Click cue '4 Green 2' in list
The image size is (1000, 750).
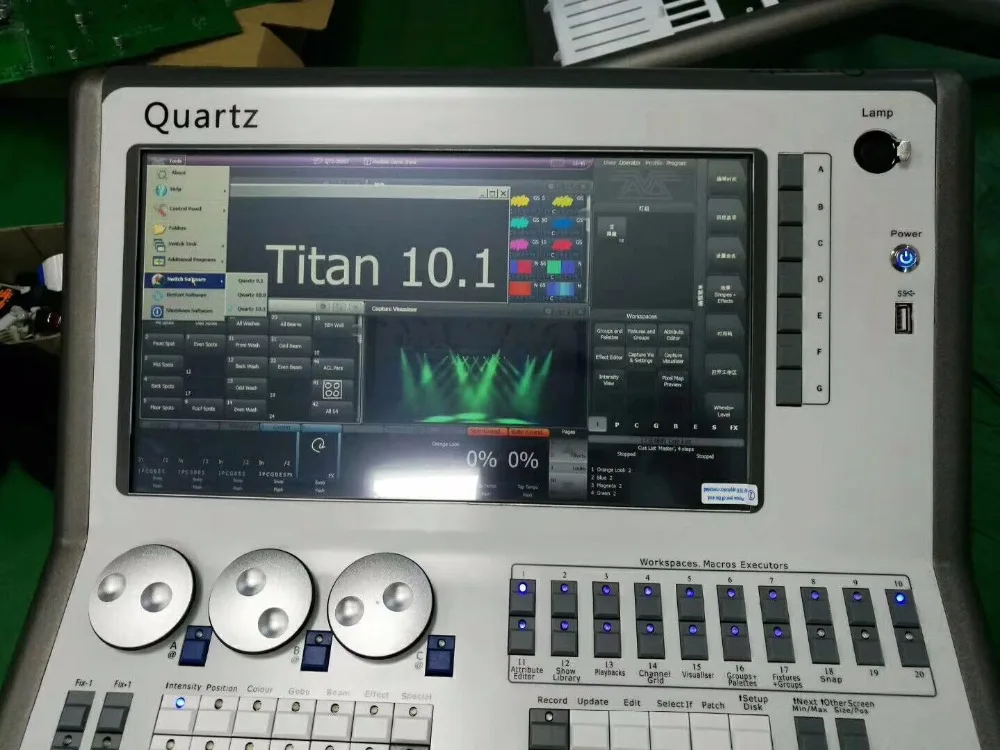(x=603, y=493)
